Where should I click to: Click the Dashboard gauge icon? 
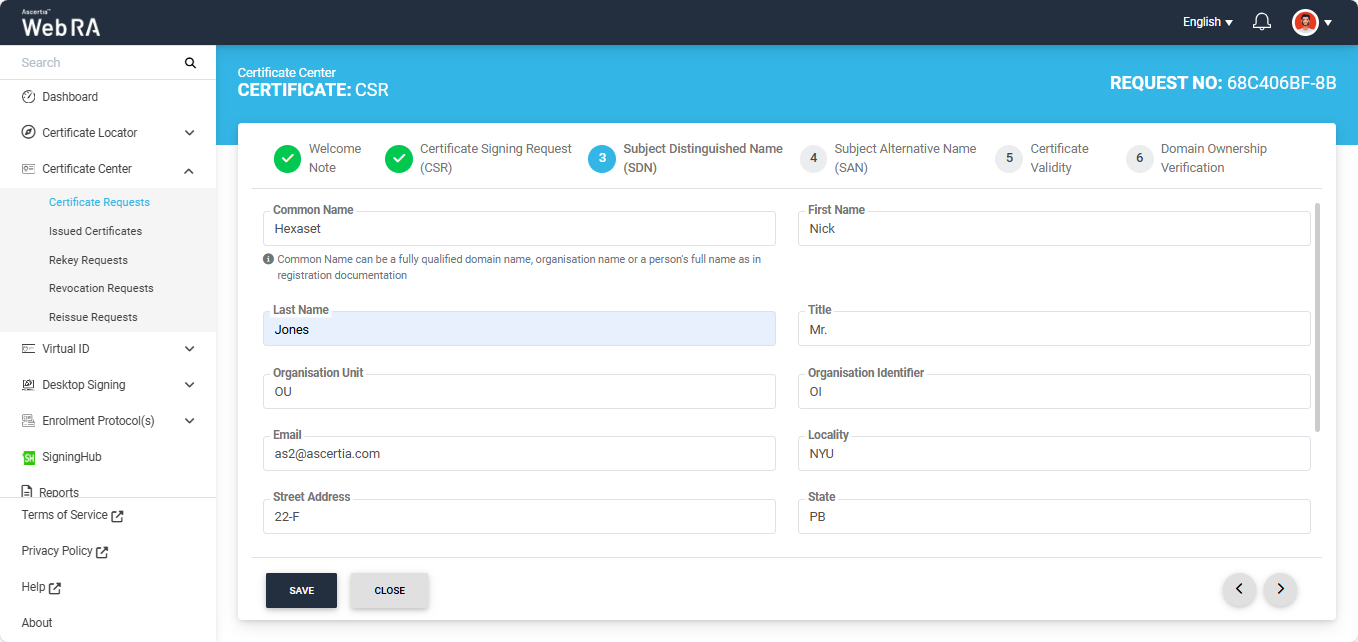29,97
